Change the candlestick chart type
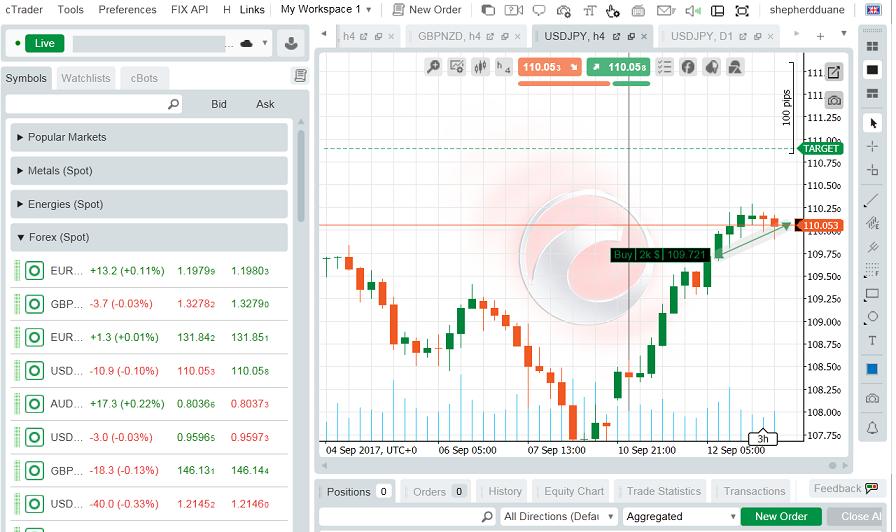Screen dimensions: 896x532 coord(480,67)
